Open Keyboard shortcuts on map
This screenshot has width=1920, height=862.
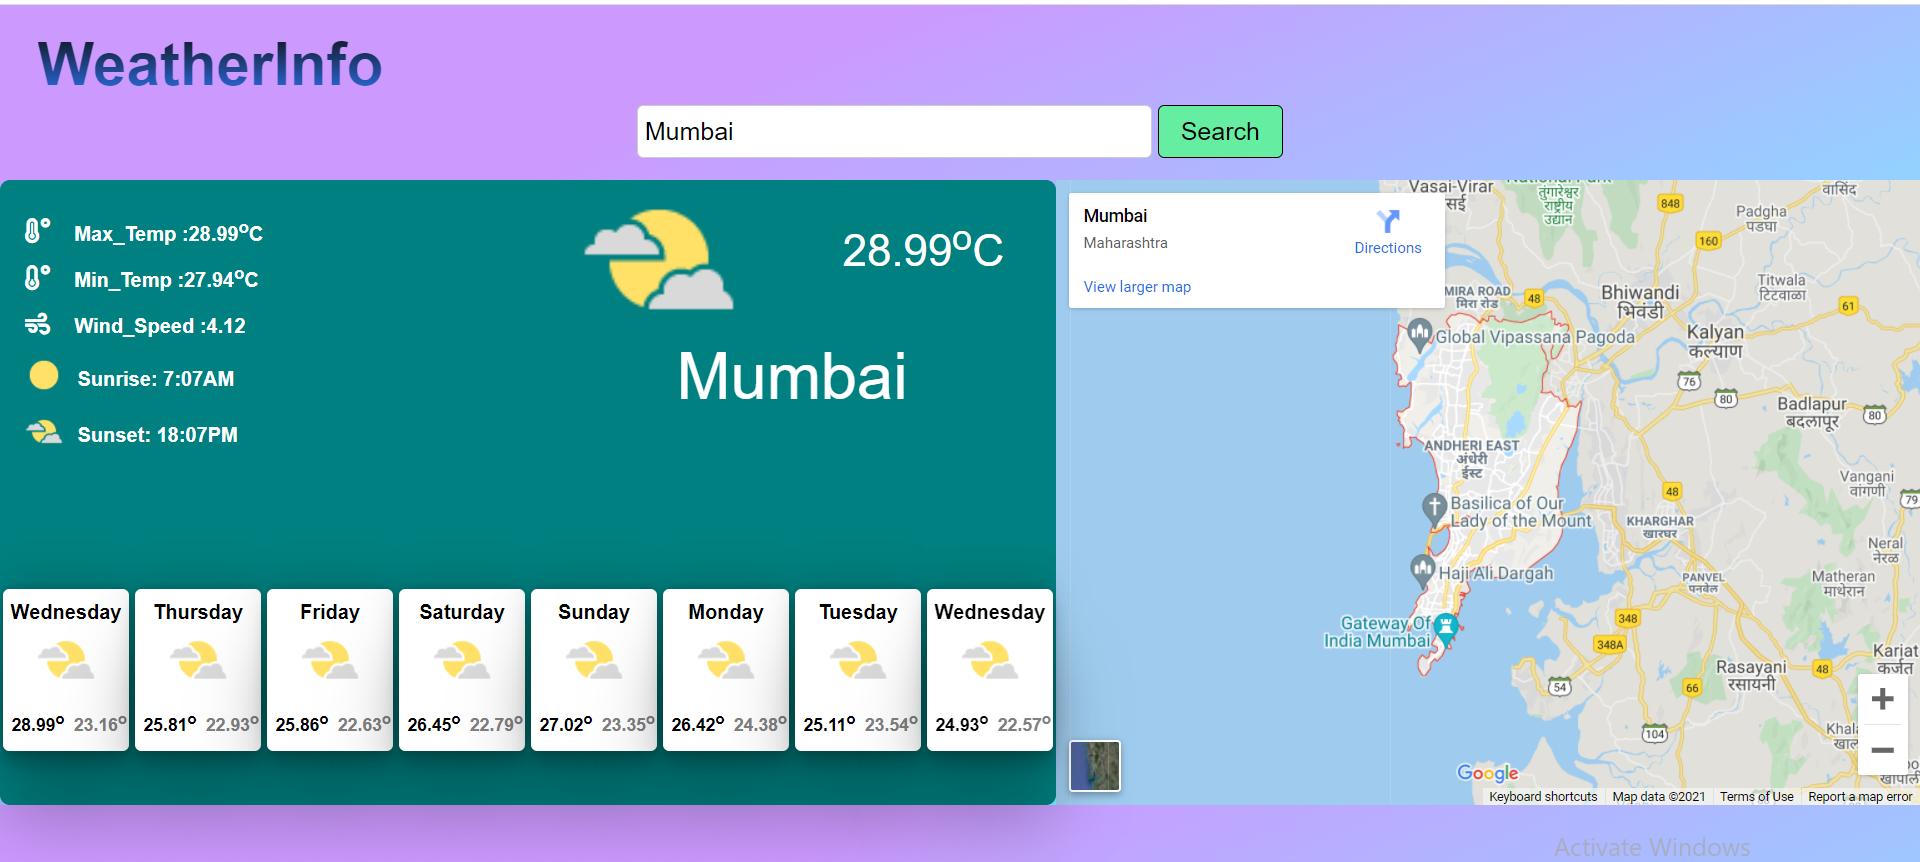[x=1543, y=797]
